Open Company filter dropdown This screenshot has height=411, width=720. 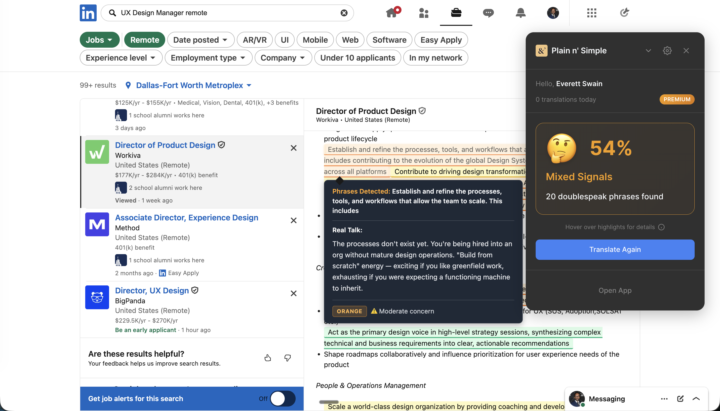pyautogui.click(x=283, y=58)
